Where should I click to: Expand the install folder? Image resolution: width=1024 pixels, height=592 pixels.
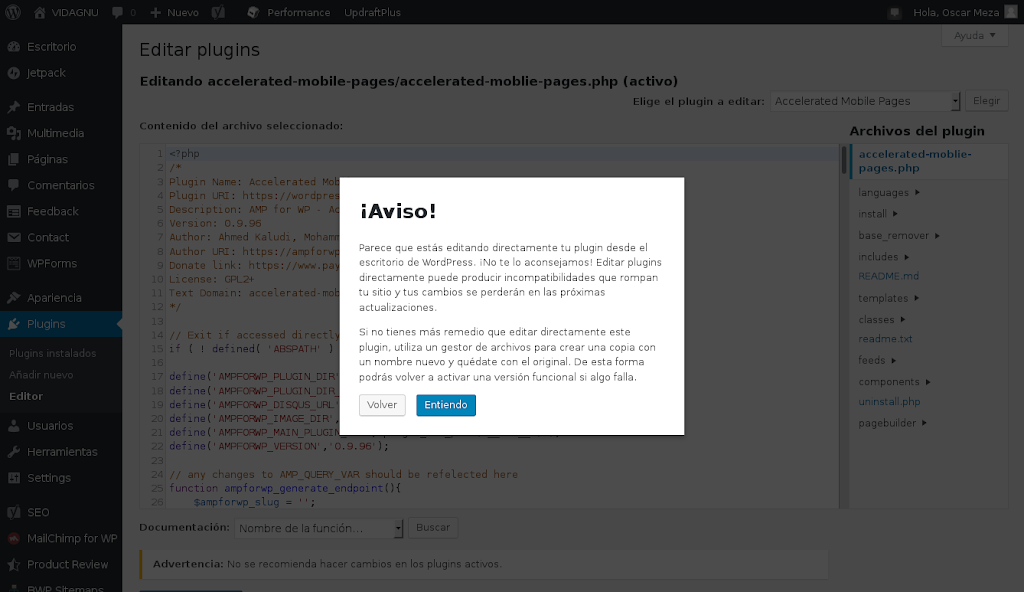(x=878, y=214)
